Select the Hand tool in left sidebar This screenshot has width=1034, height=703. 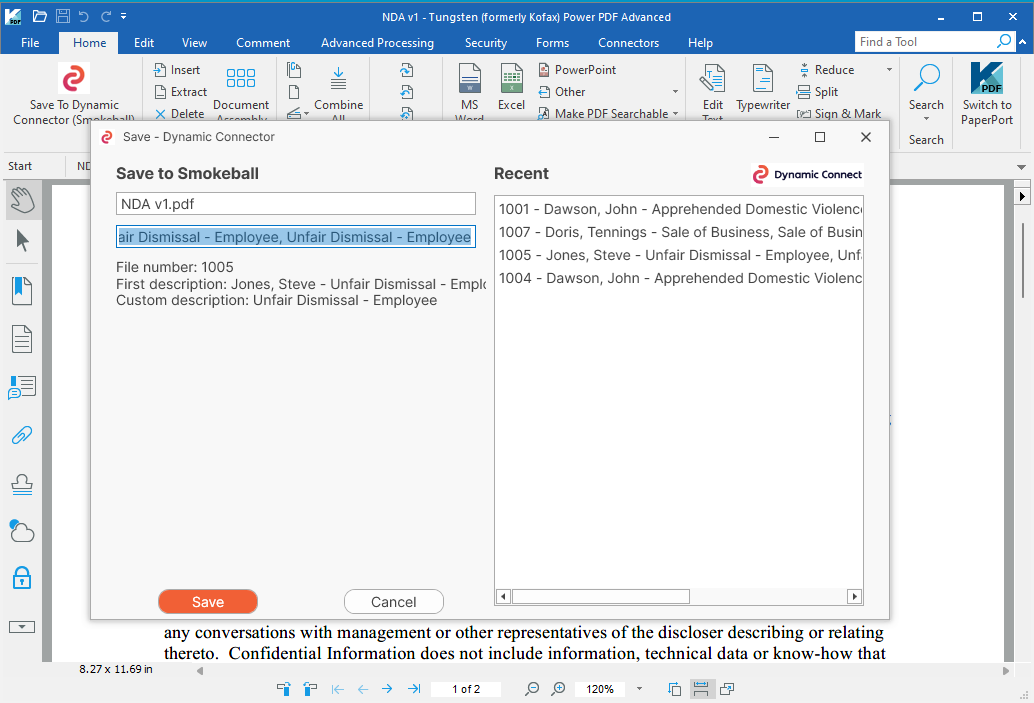click(22, 198)
